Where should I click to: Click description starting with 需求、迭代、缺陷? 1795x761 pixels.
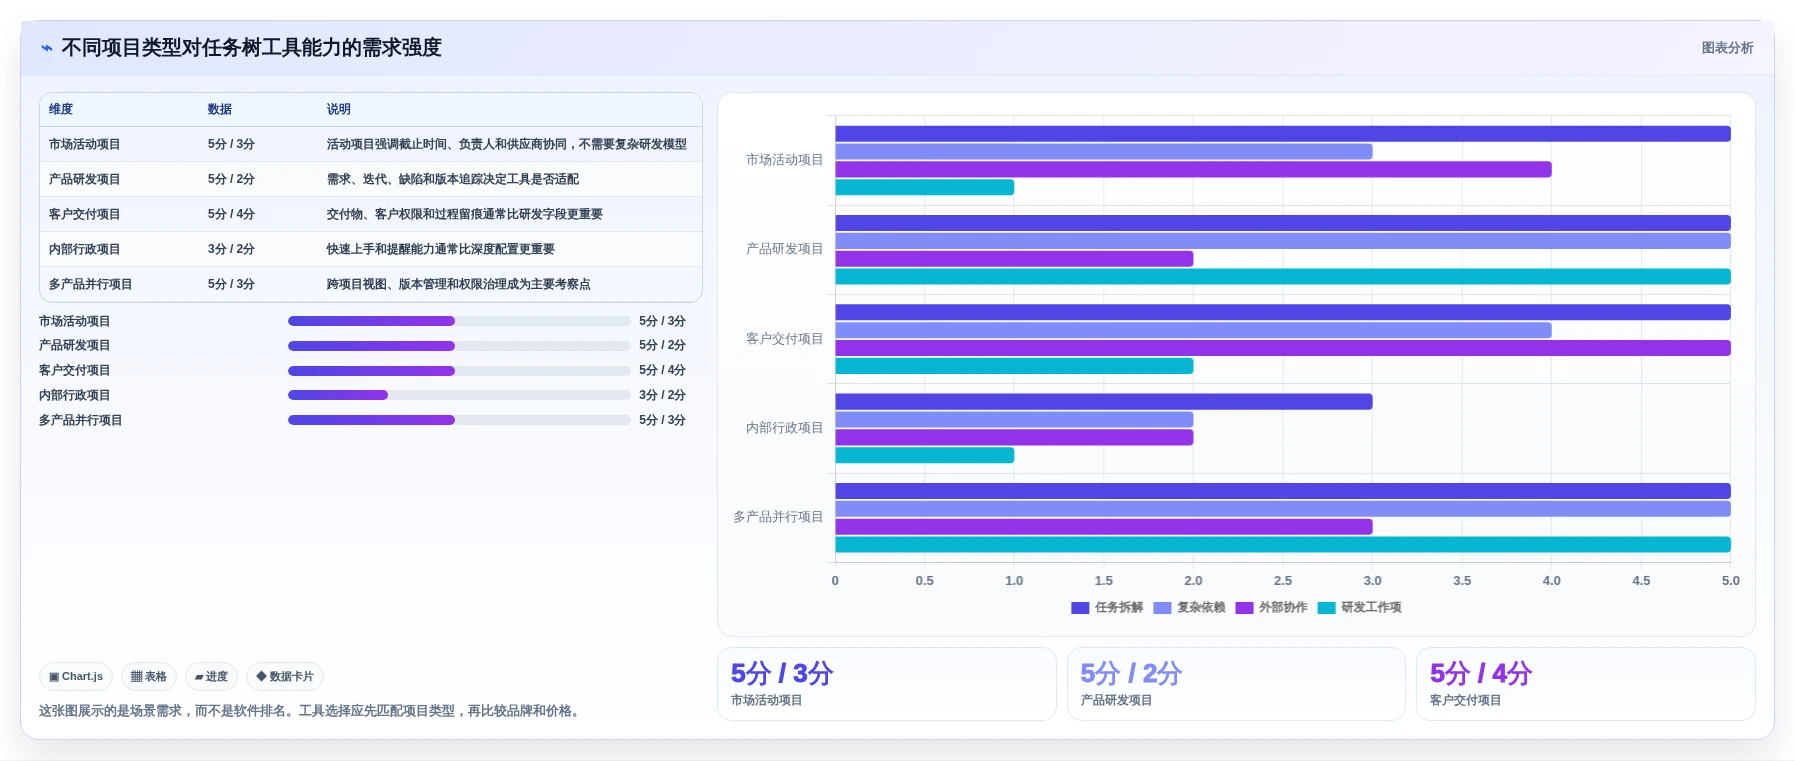pyautogui.click(x=453, y=179)
